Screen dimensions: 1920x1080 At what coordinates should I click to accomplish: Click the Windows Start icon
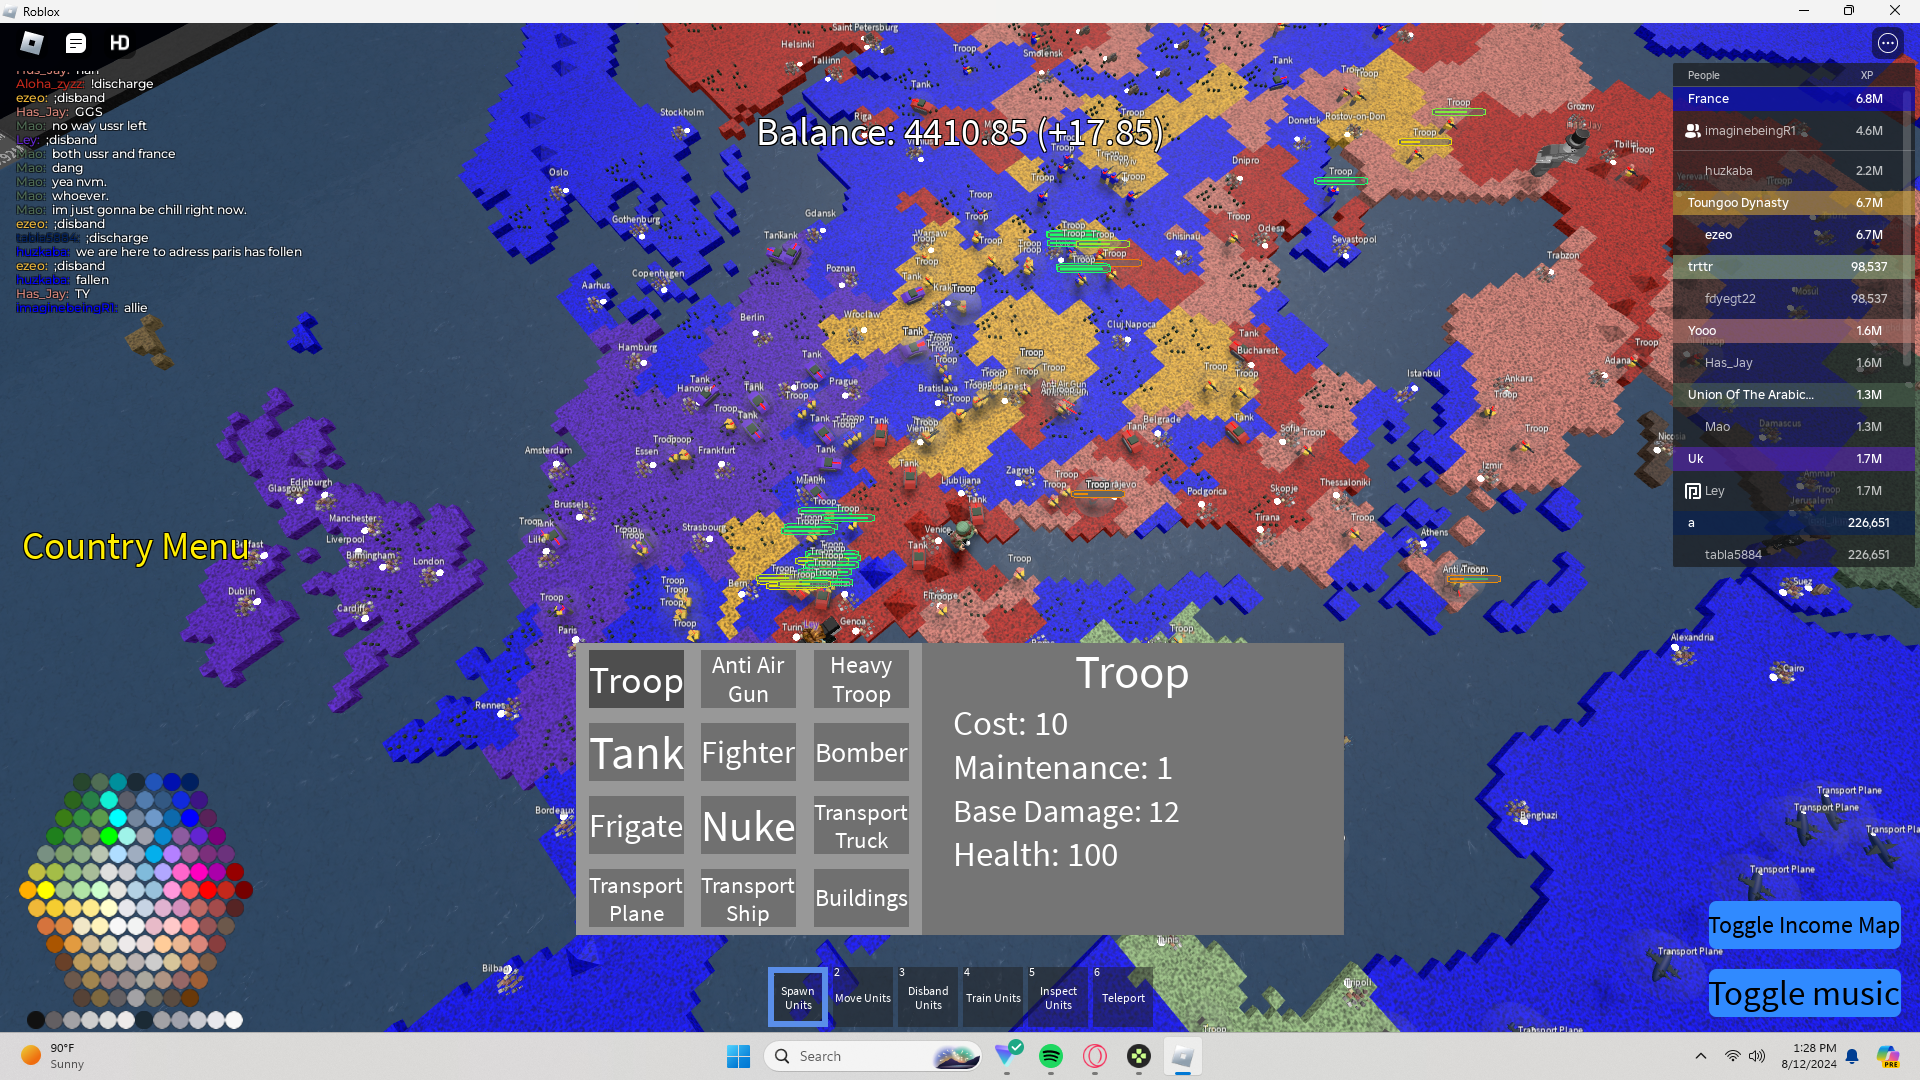(738, 1056)
